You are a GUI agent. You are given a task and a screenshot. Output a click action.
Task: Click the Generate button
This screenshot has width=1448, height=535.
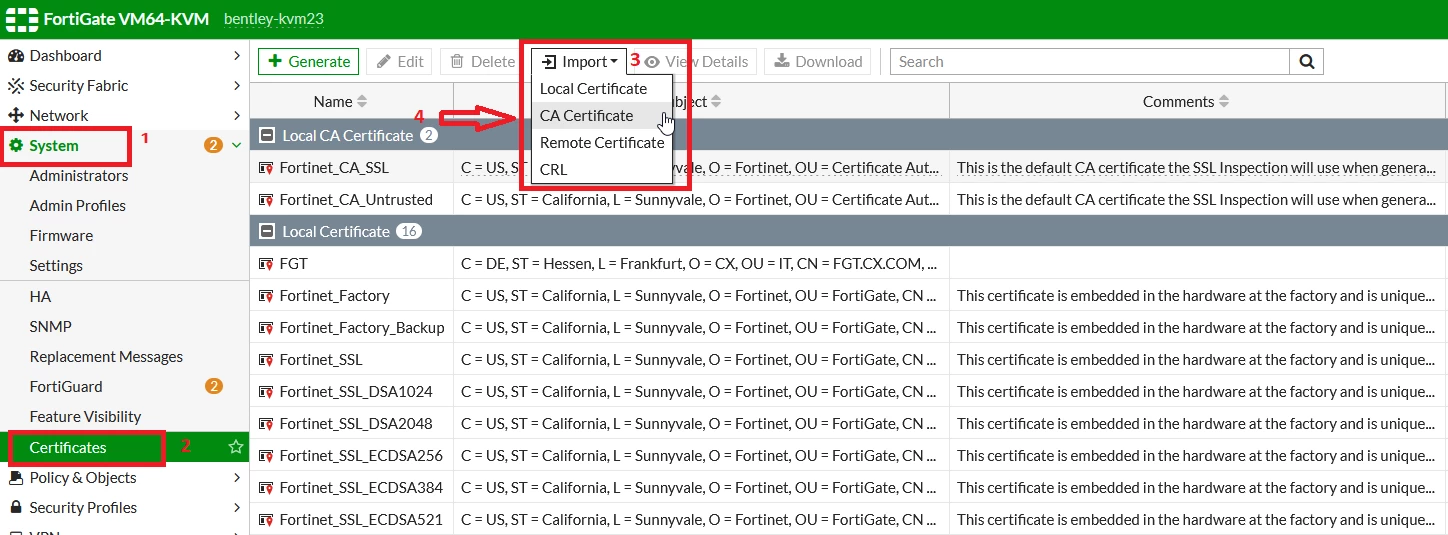pos(309,61)
